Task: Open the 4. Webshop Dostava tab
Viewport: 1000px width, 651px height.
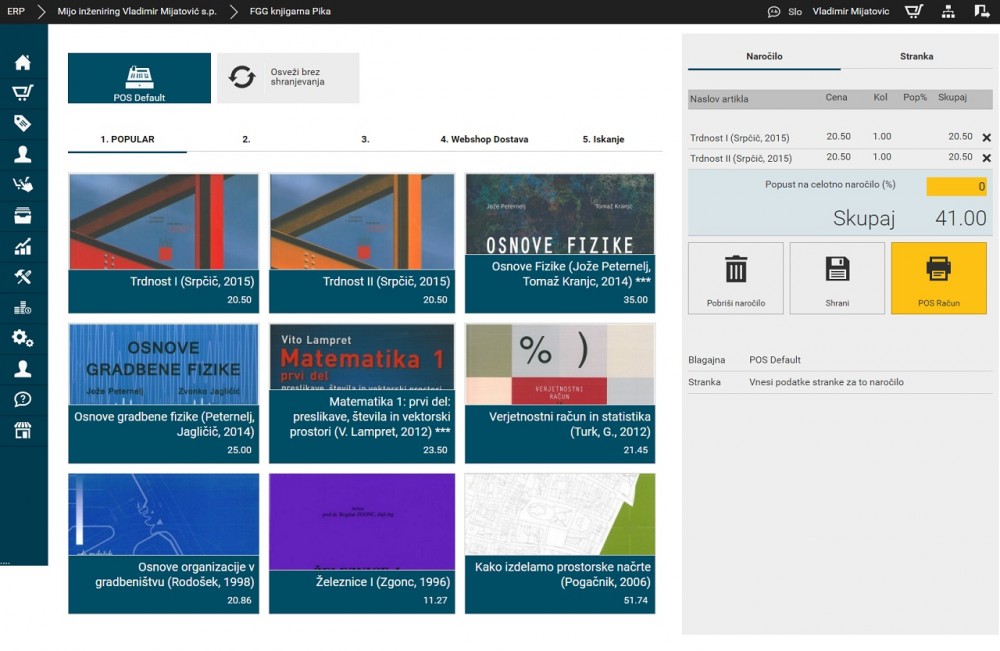Action: pos(484,139)
